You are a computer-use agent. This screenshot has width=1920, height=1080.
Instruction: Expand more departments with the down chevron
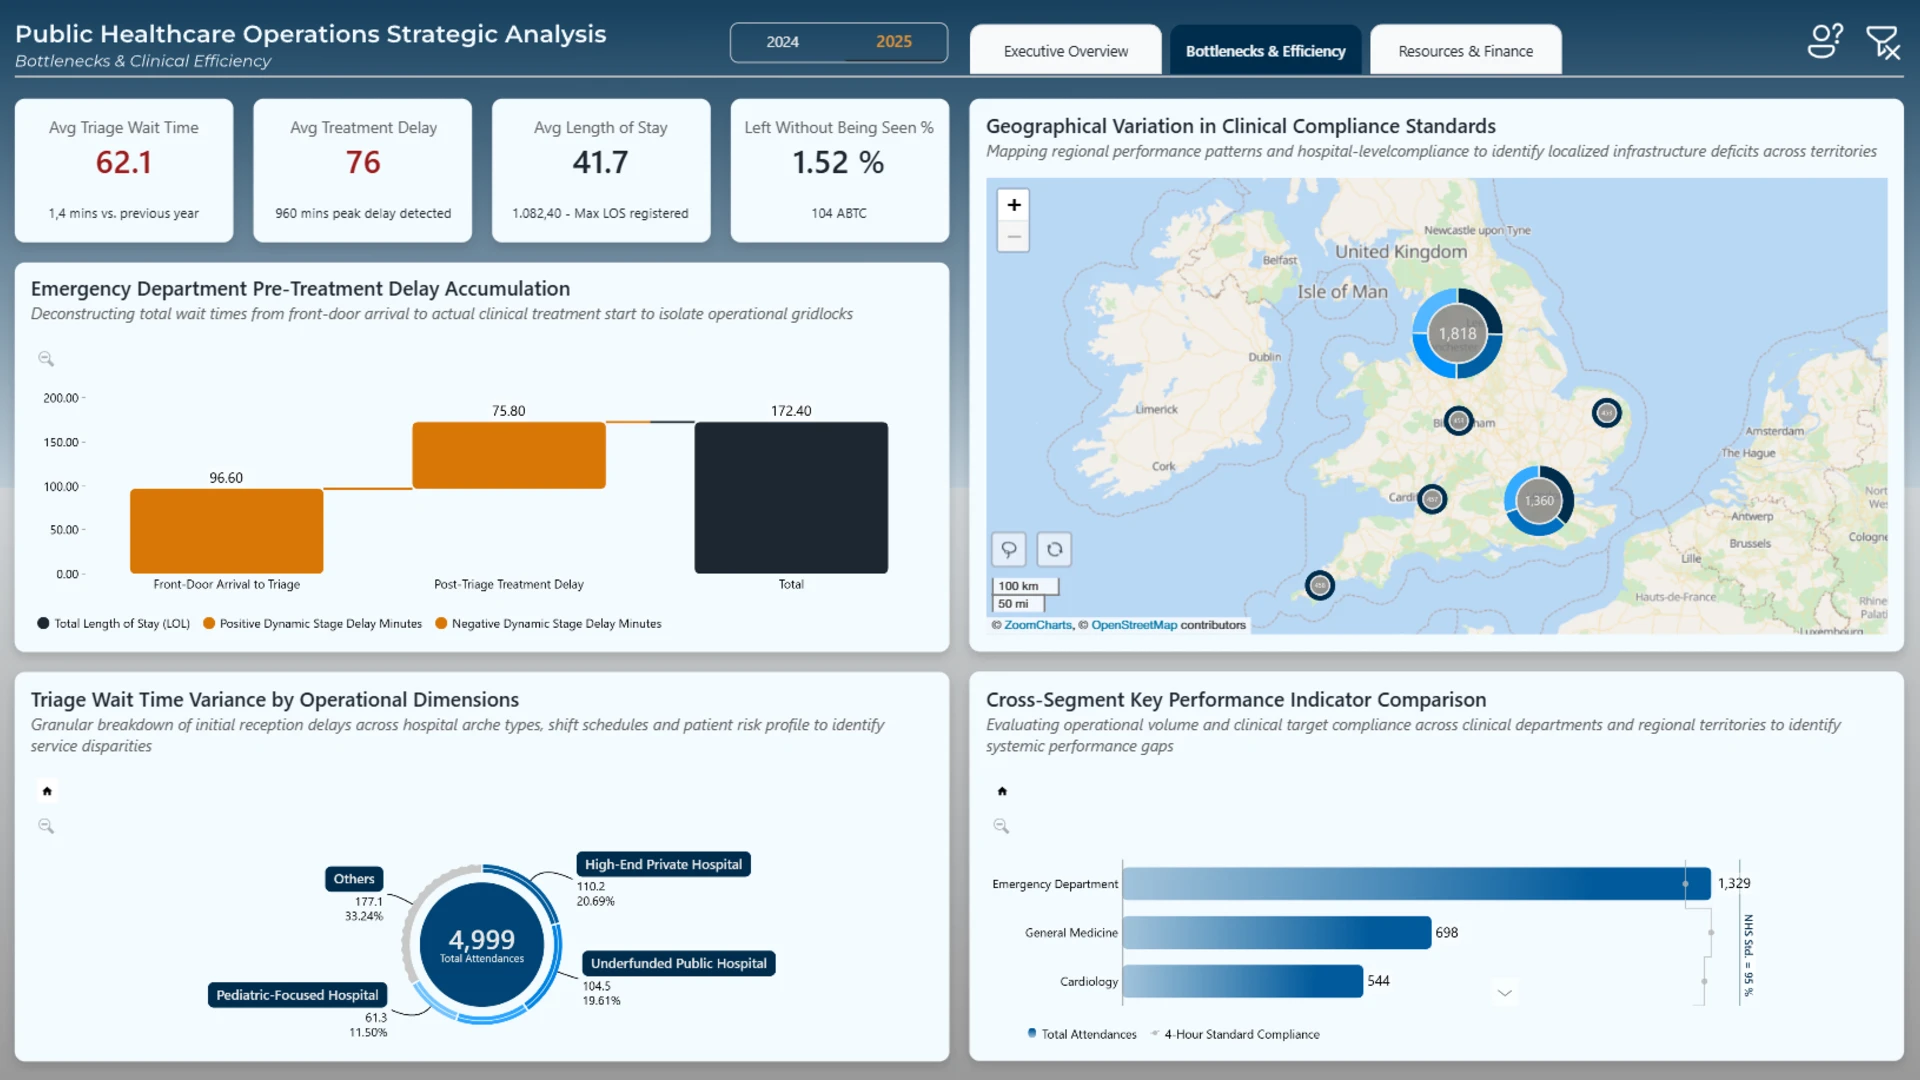click(1505, 993)
